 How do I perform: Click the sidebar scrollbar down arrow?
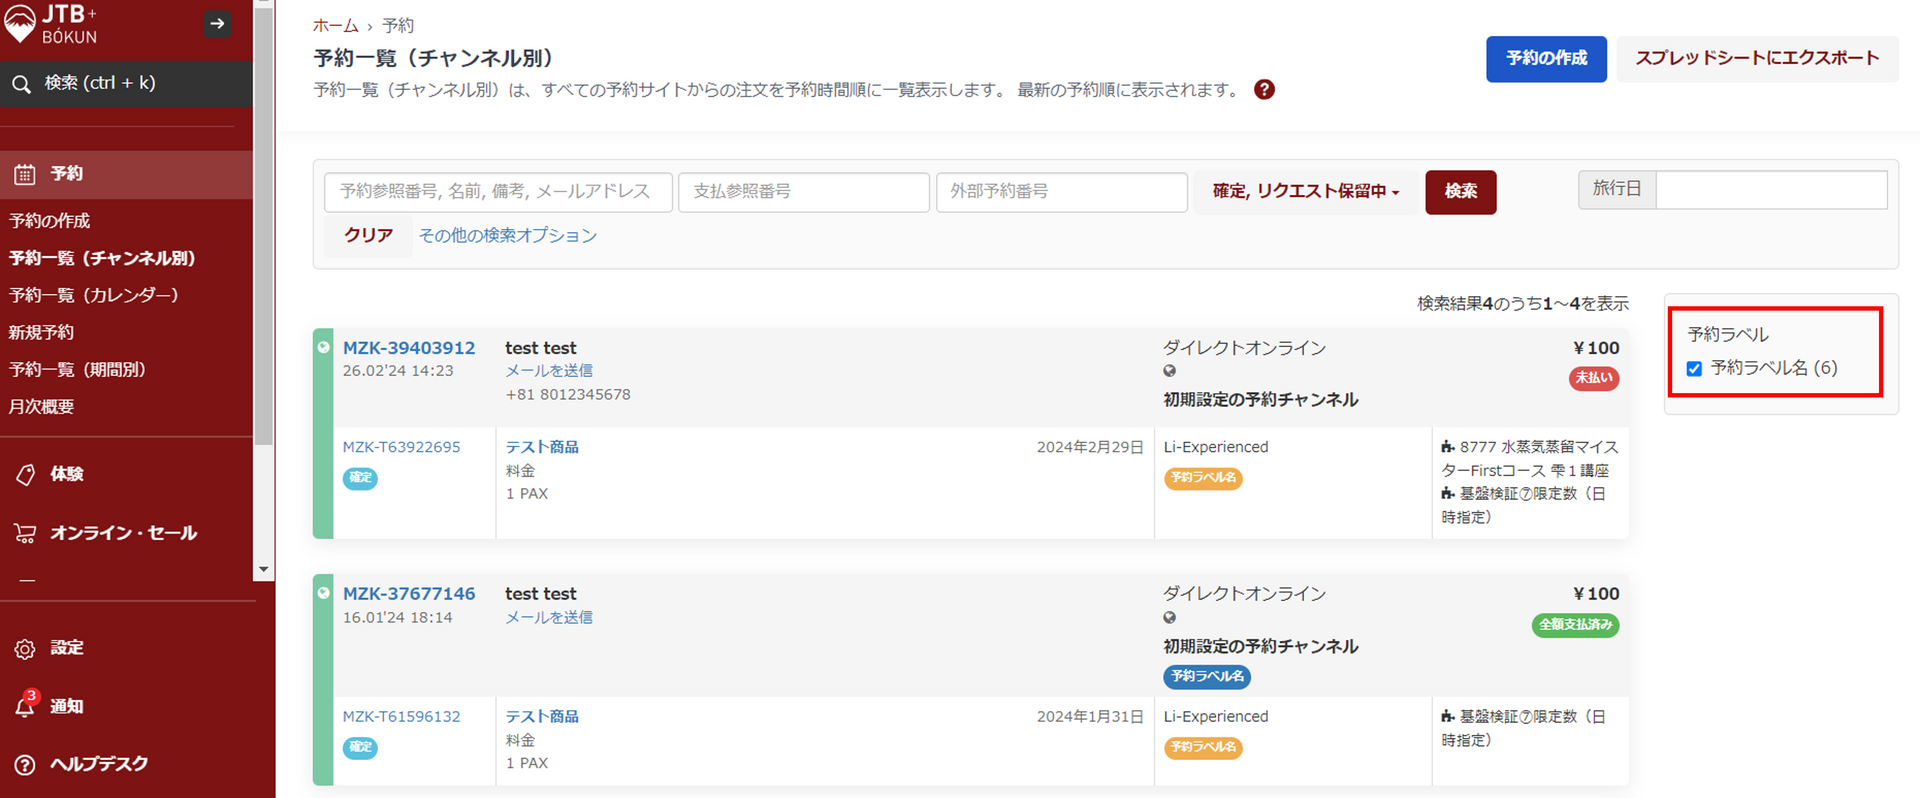(x=263, y=569)
